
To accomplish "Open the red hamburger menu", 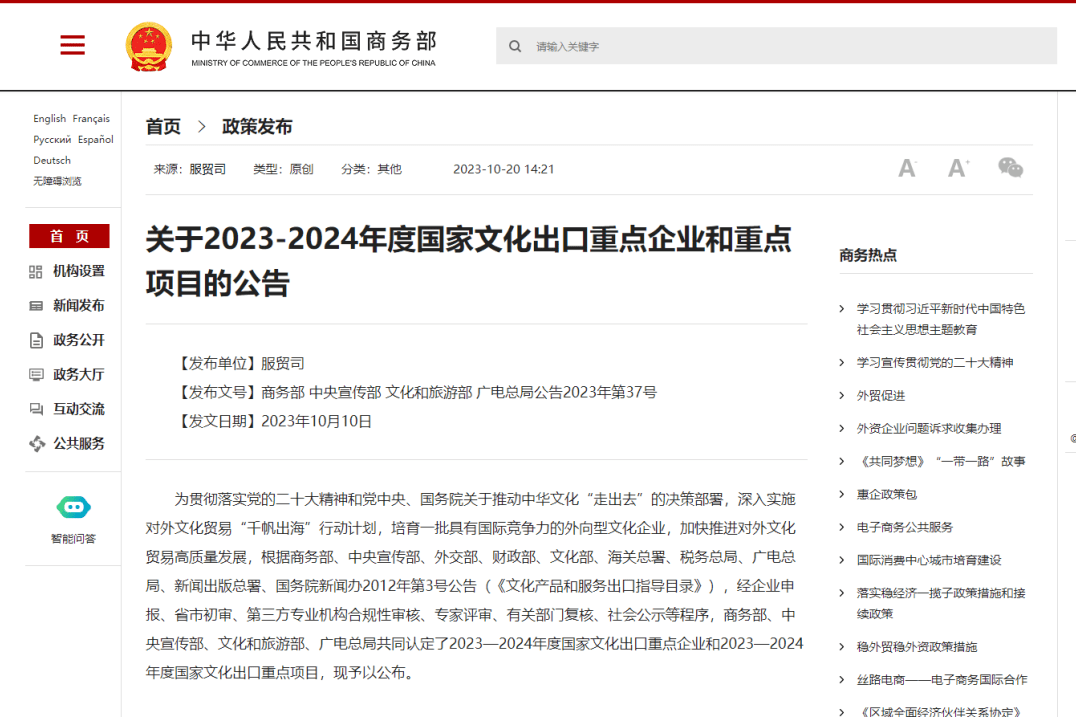I will coord(72,45).
